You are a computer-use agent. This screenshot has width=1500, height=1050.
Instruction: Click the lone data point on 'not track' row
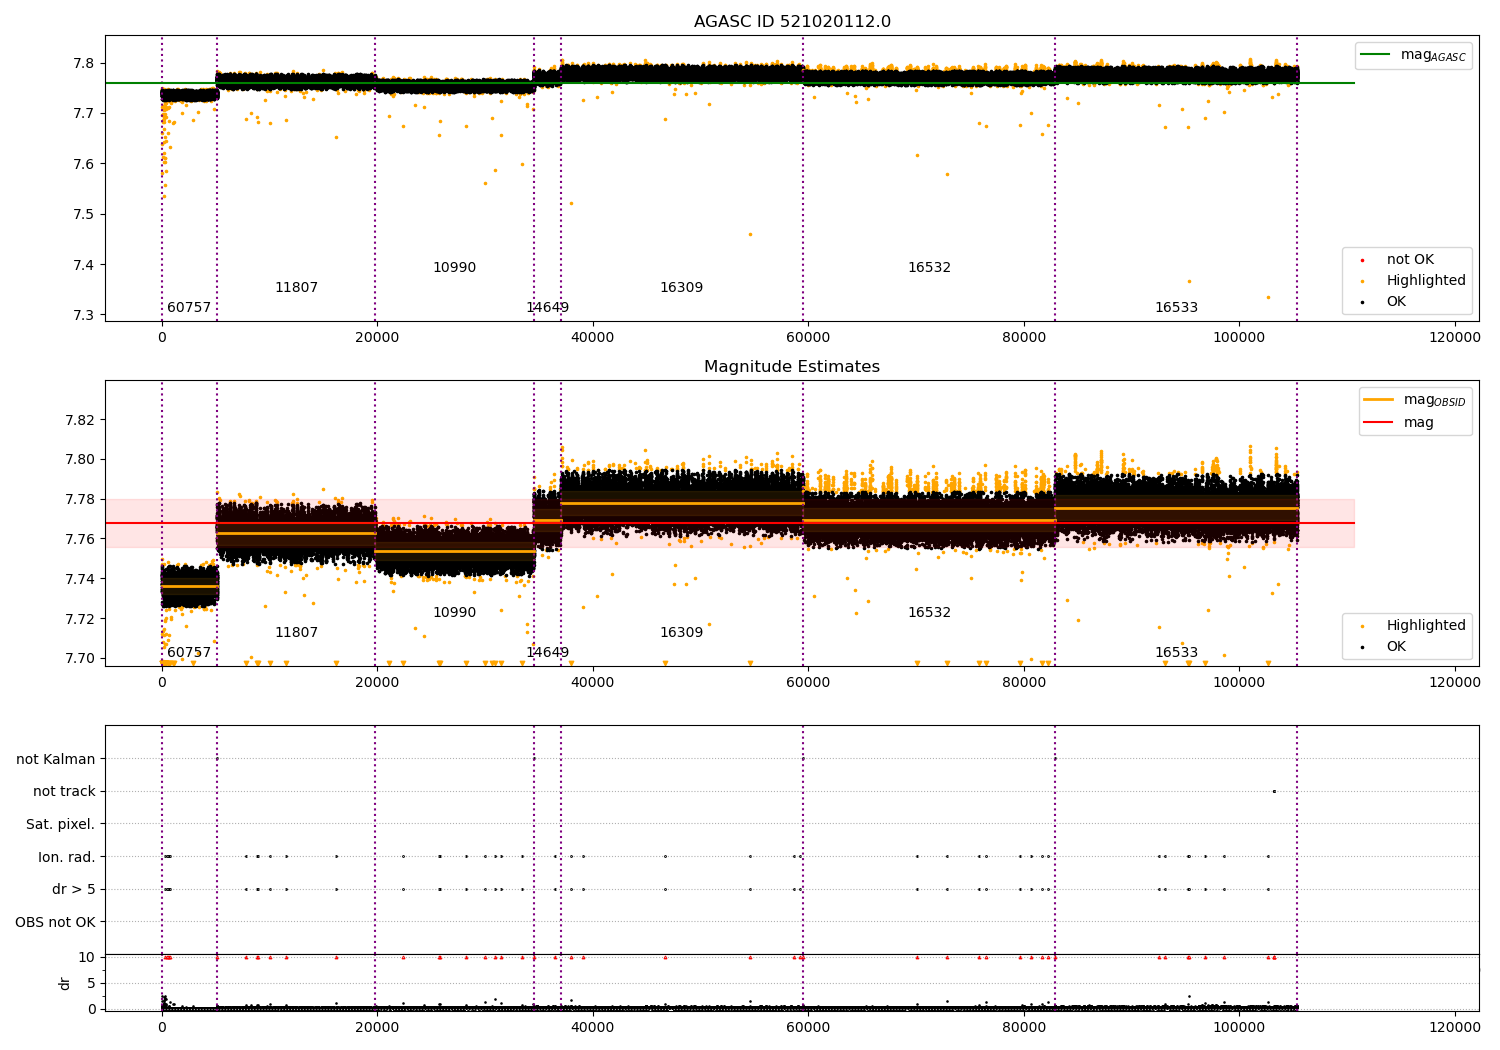click(1274, 791)
